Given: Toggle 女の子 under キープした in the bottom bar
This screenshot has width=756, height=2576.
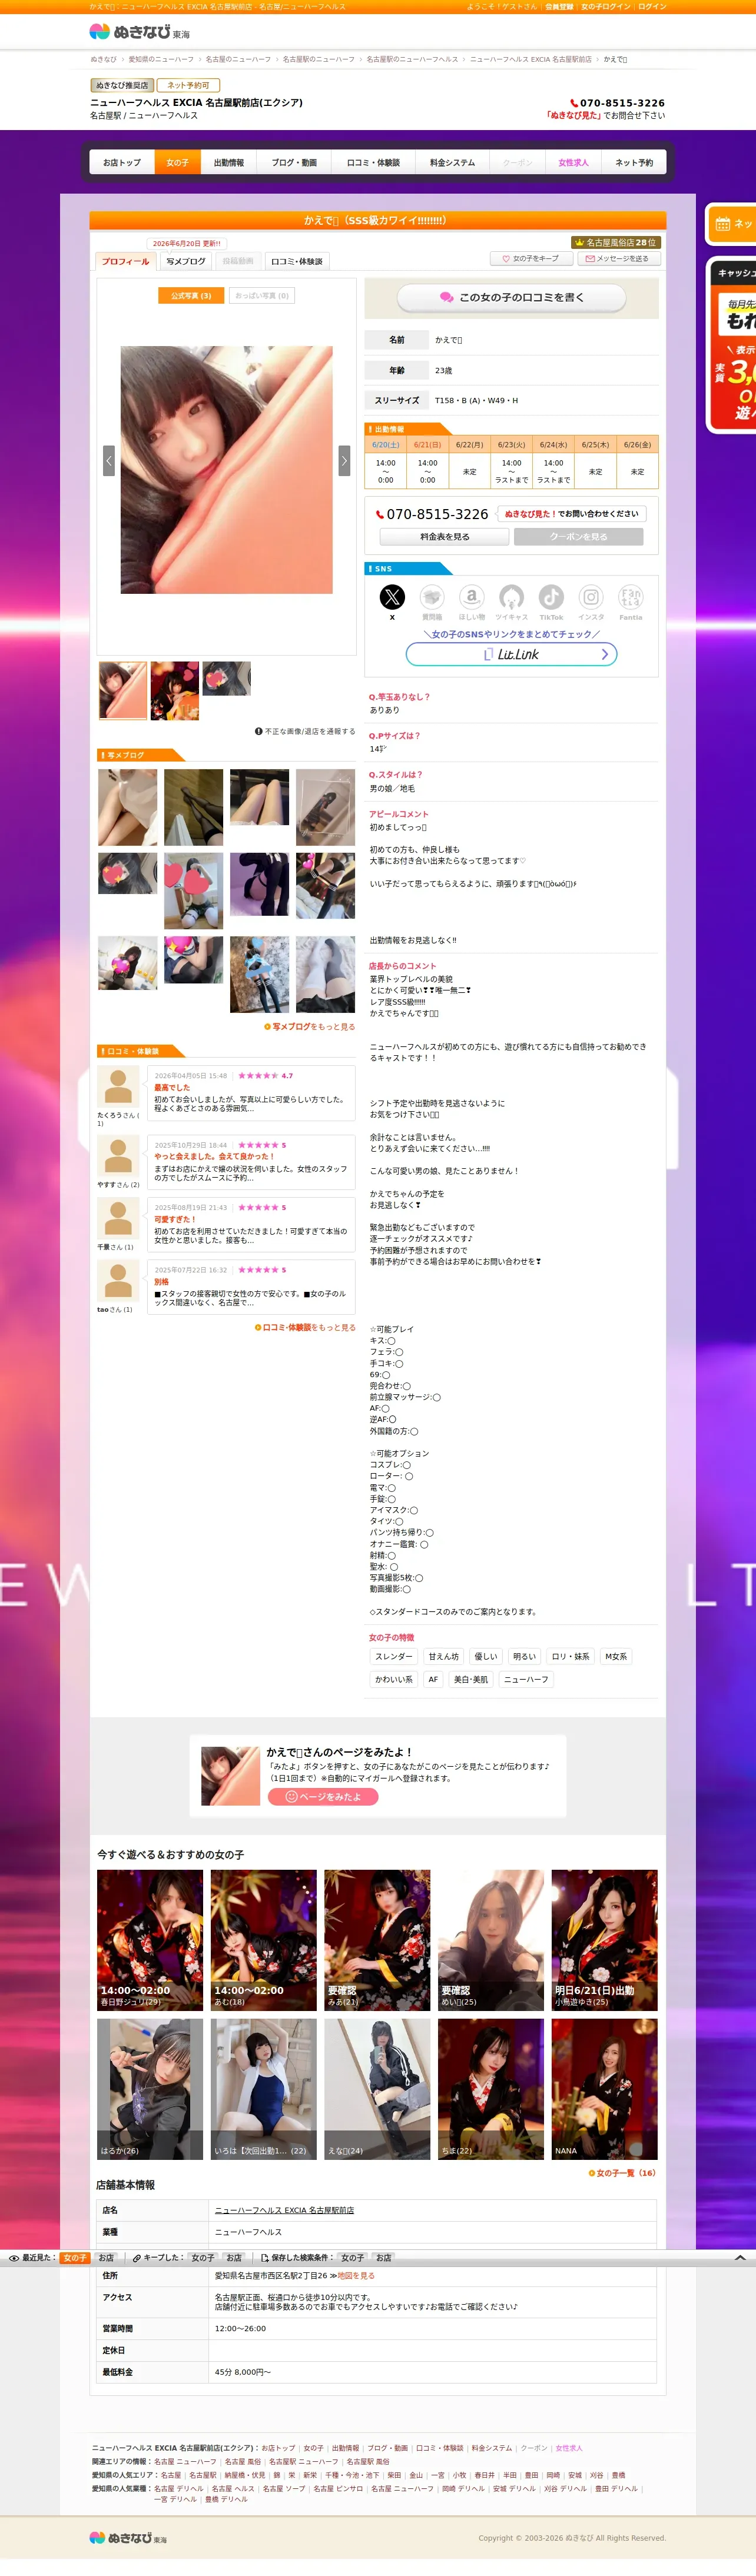Looking at the screenshot, I should pos(203,2257).
